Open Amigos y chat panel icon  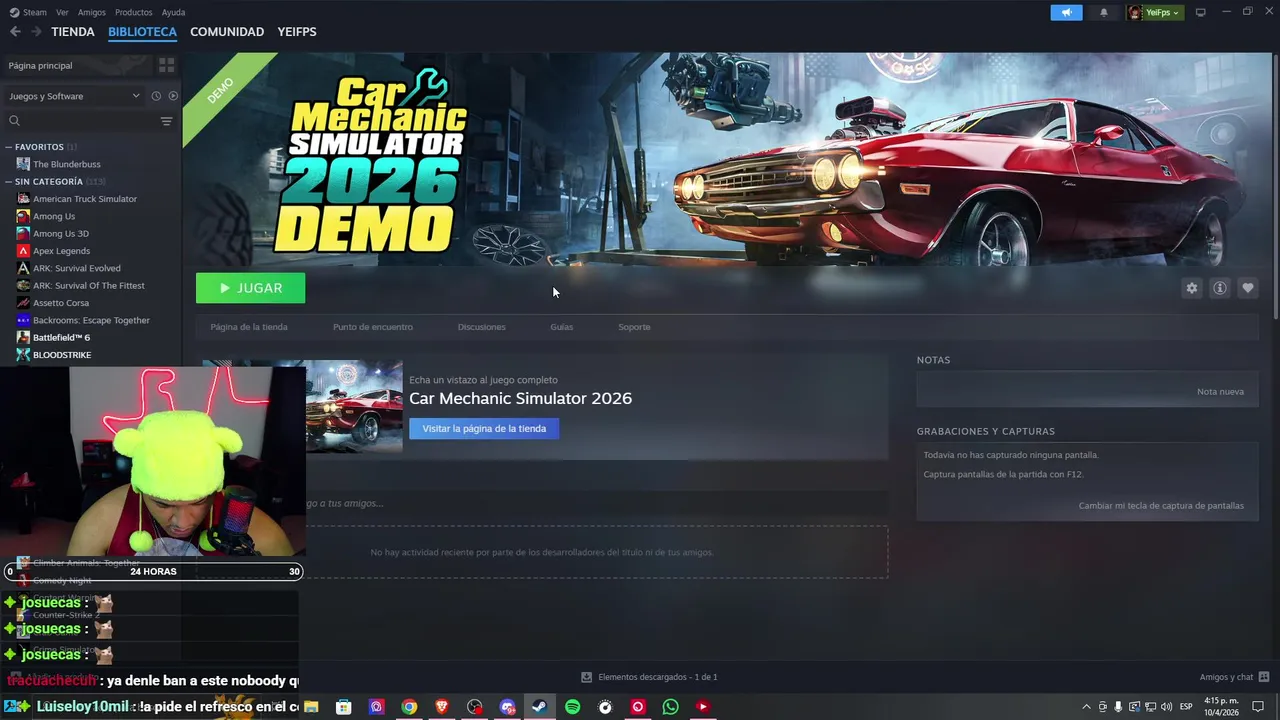tap(1264, 677)
